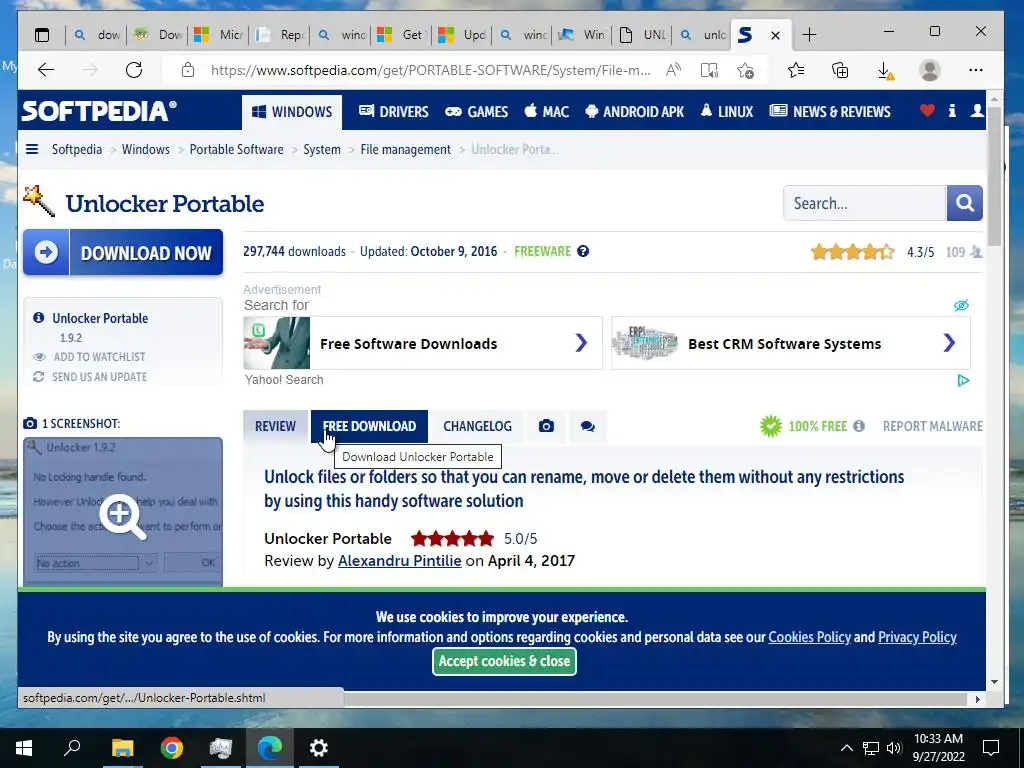Viewport: 1024px width, 768px height.
Task: Click Report Malware link
Action: click(x=933, y=426)
